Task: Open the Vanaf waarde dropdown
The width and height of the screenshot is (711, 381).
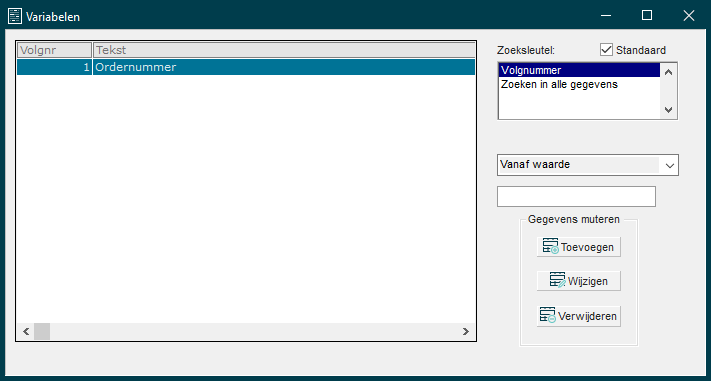Action: pyautogui.click(x=670, y=165)
